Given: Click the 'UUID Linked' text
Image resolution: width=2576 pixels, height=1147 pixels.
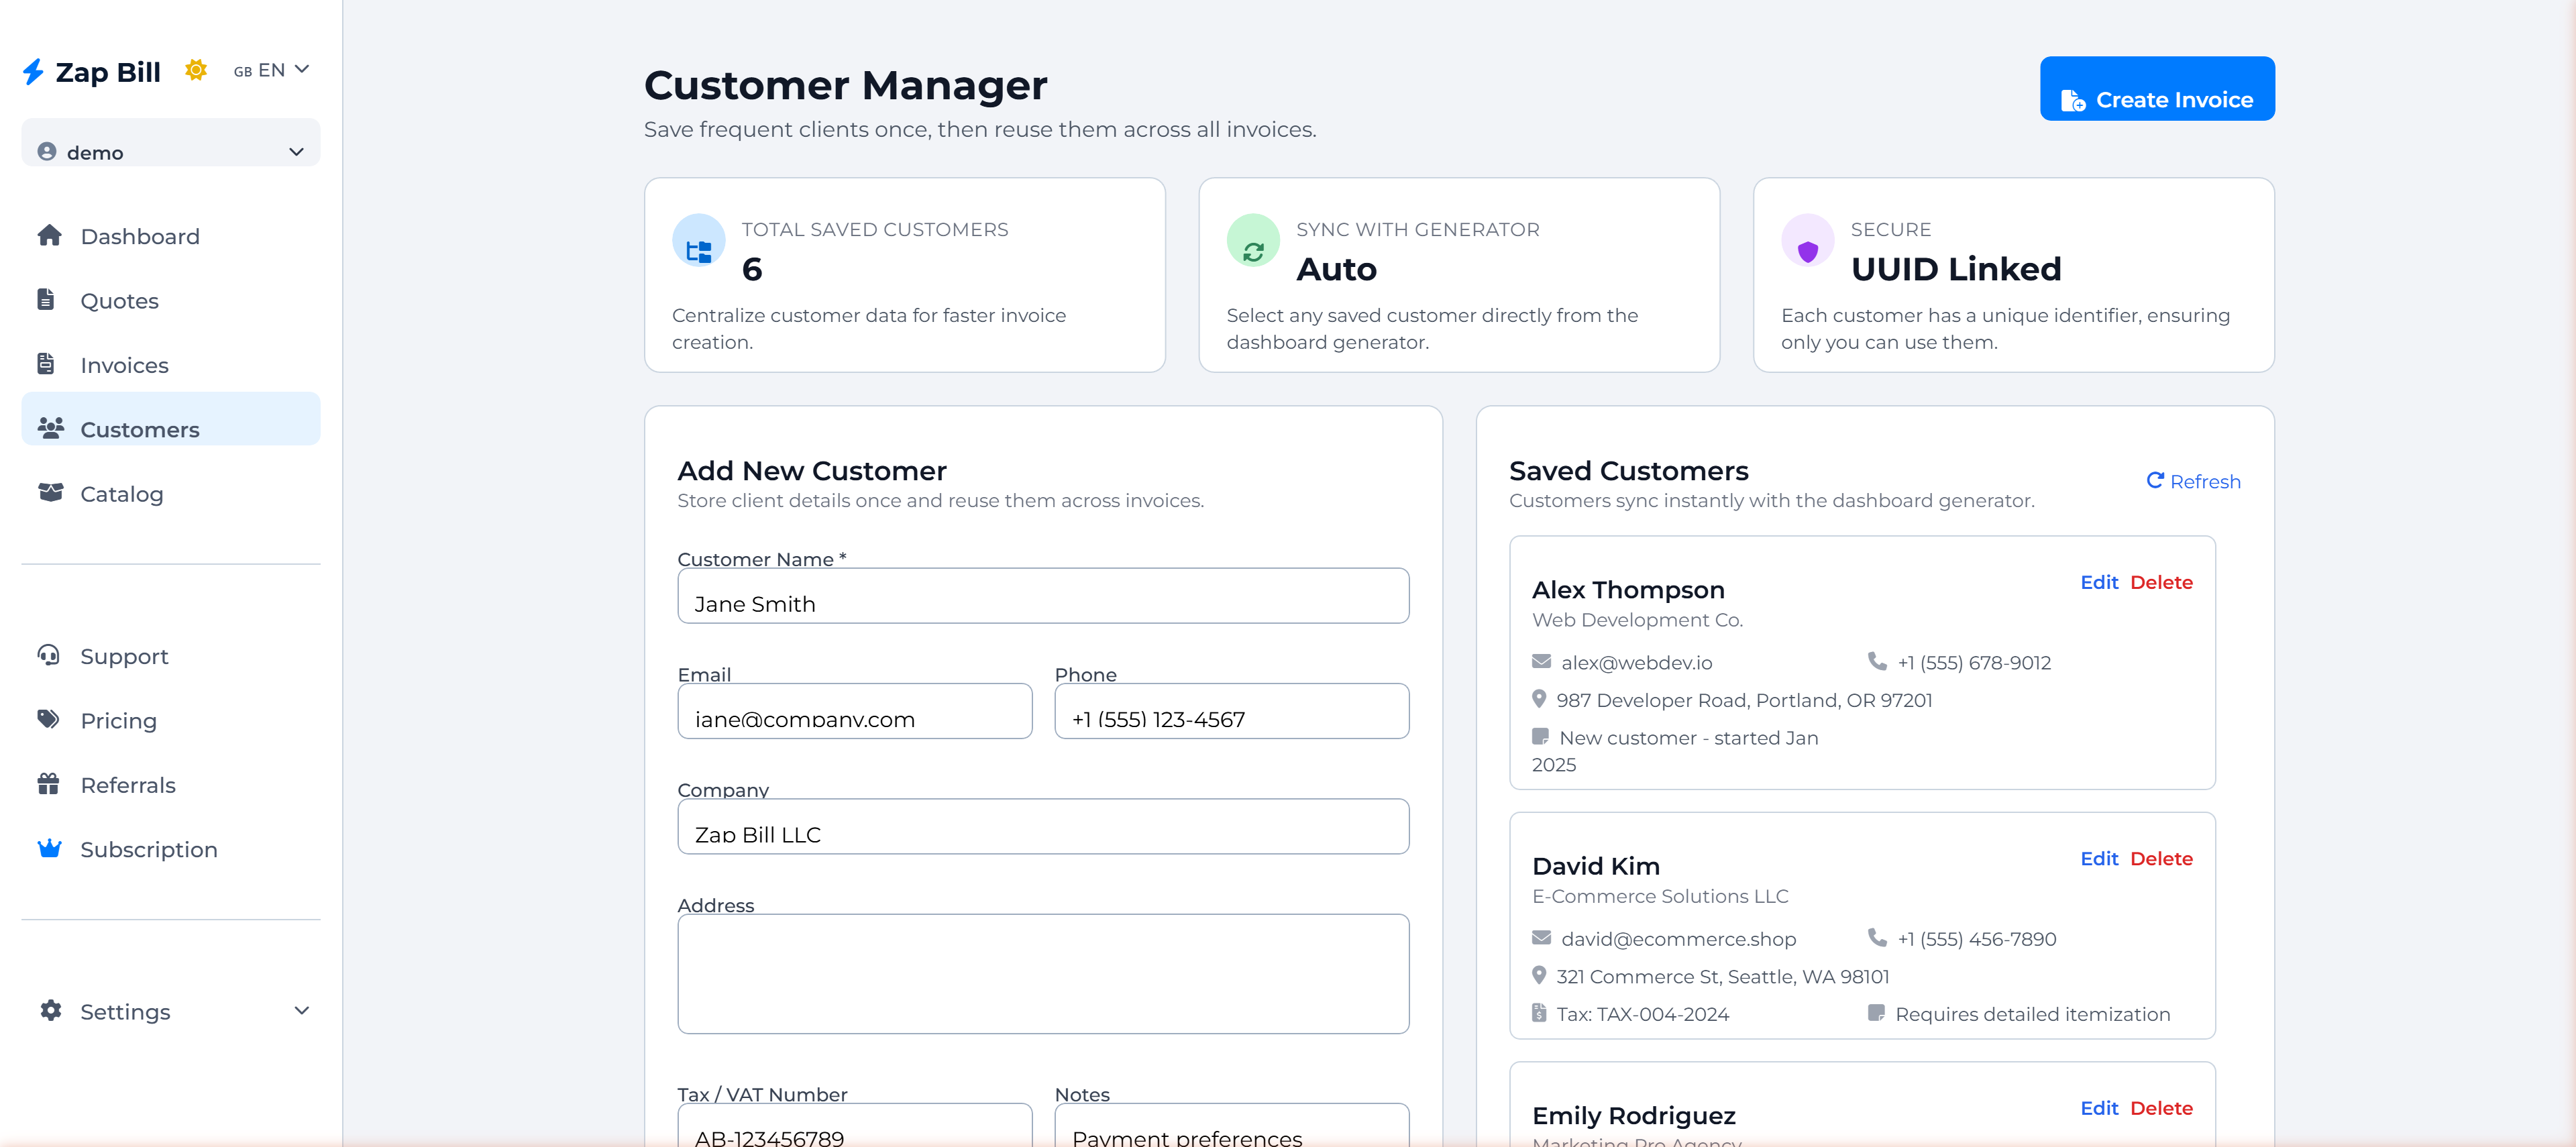Looking at the screenshot, I should pyautogui.click(x=1956, y=269).
